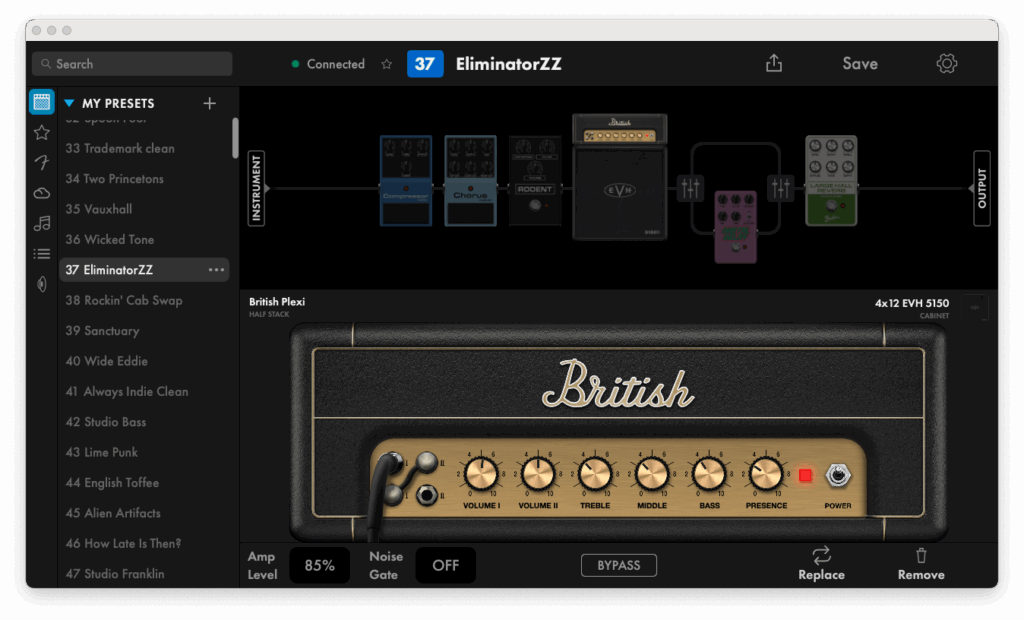Click the Connected status indicator
Image resolution: width=1024 pixels, height=620 pixels.
pyautogui.click(x=328, y=64)
